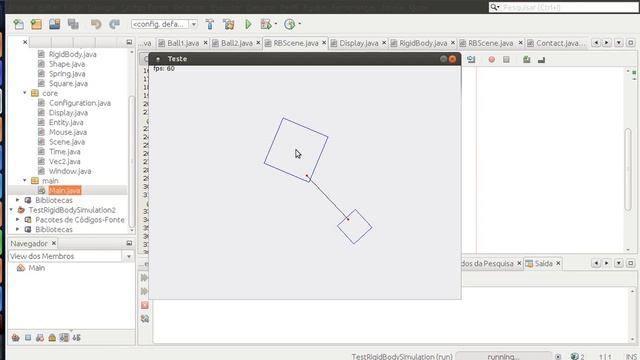Collapse the core package node
640x360 pixels.
pos(25,93)
